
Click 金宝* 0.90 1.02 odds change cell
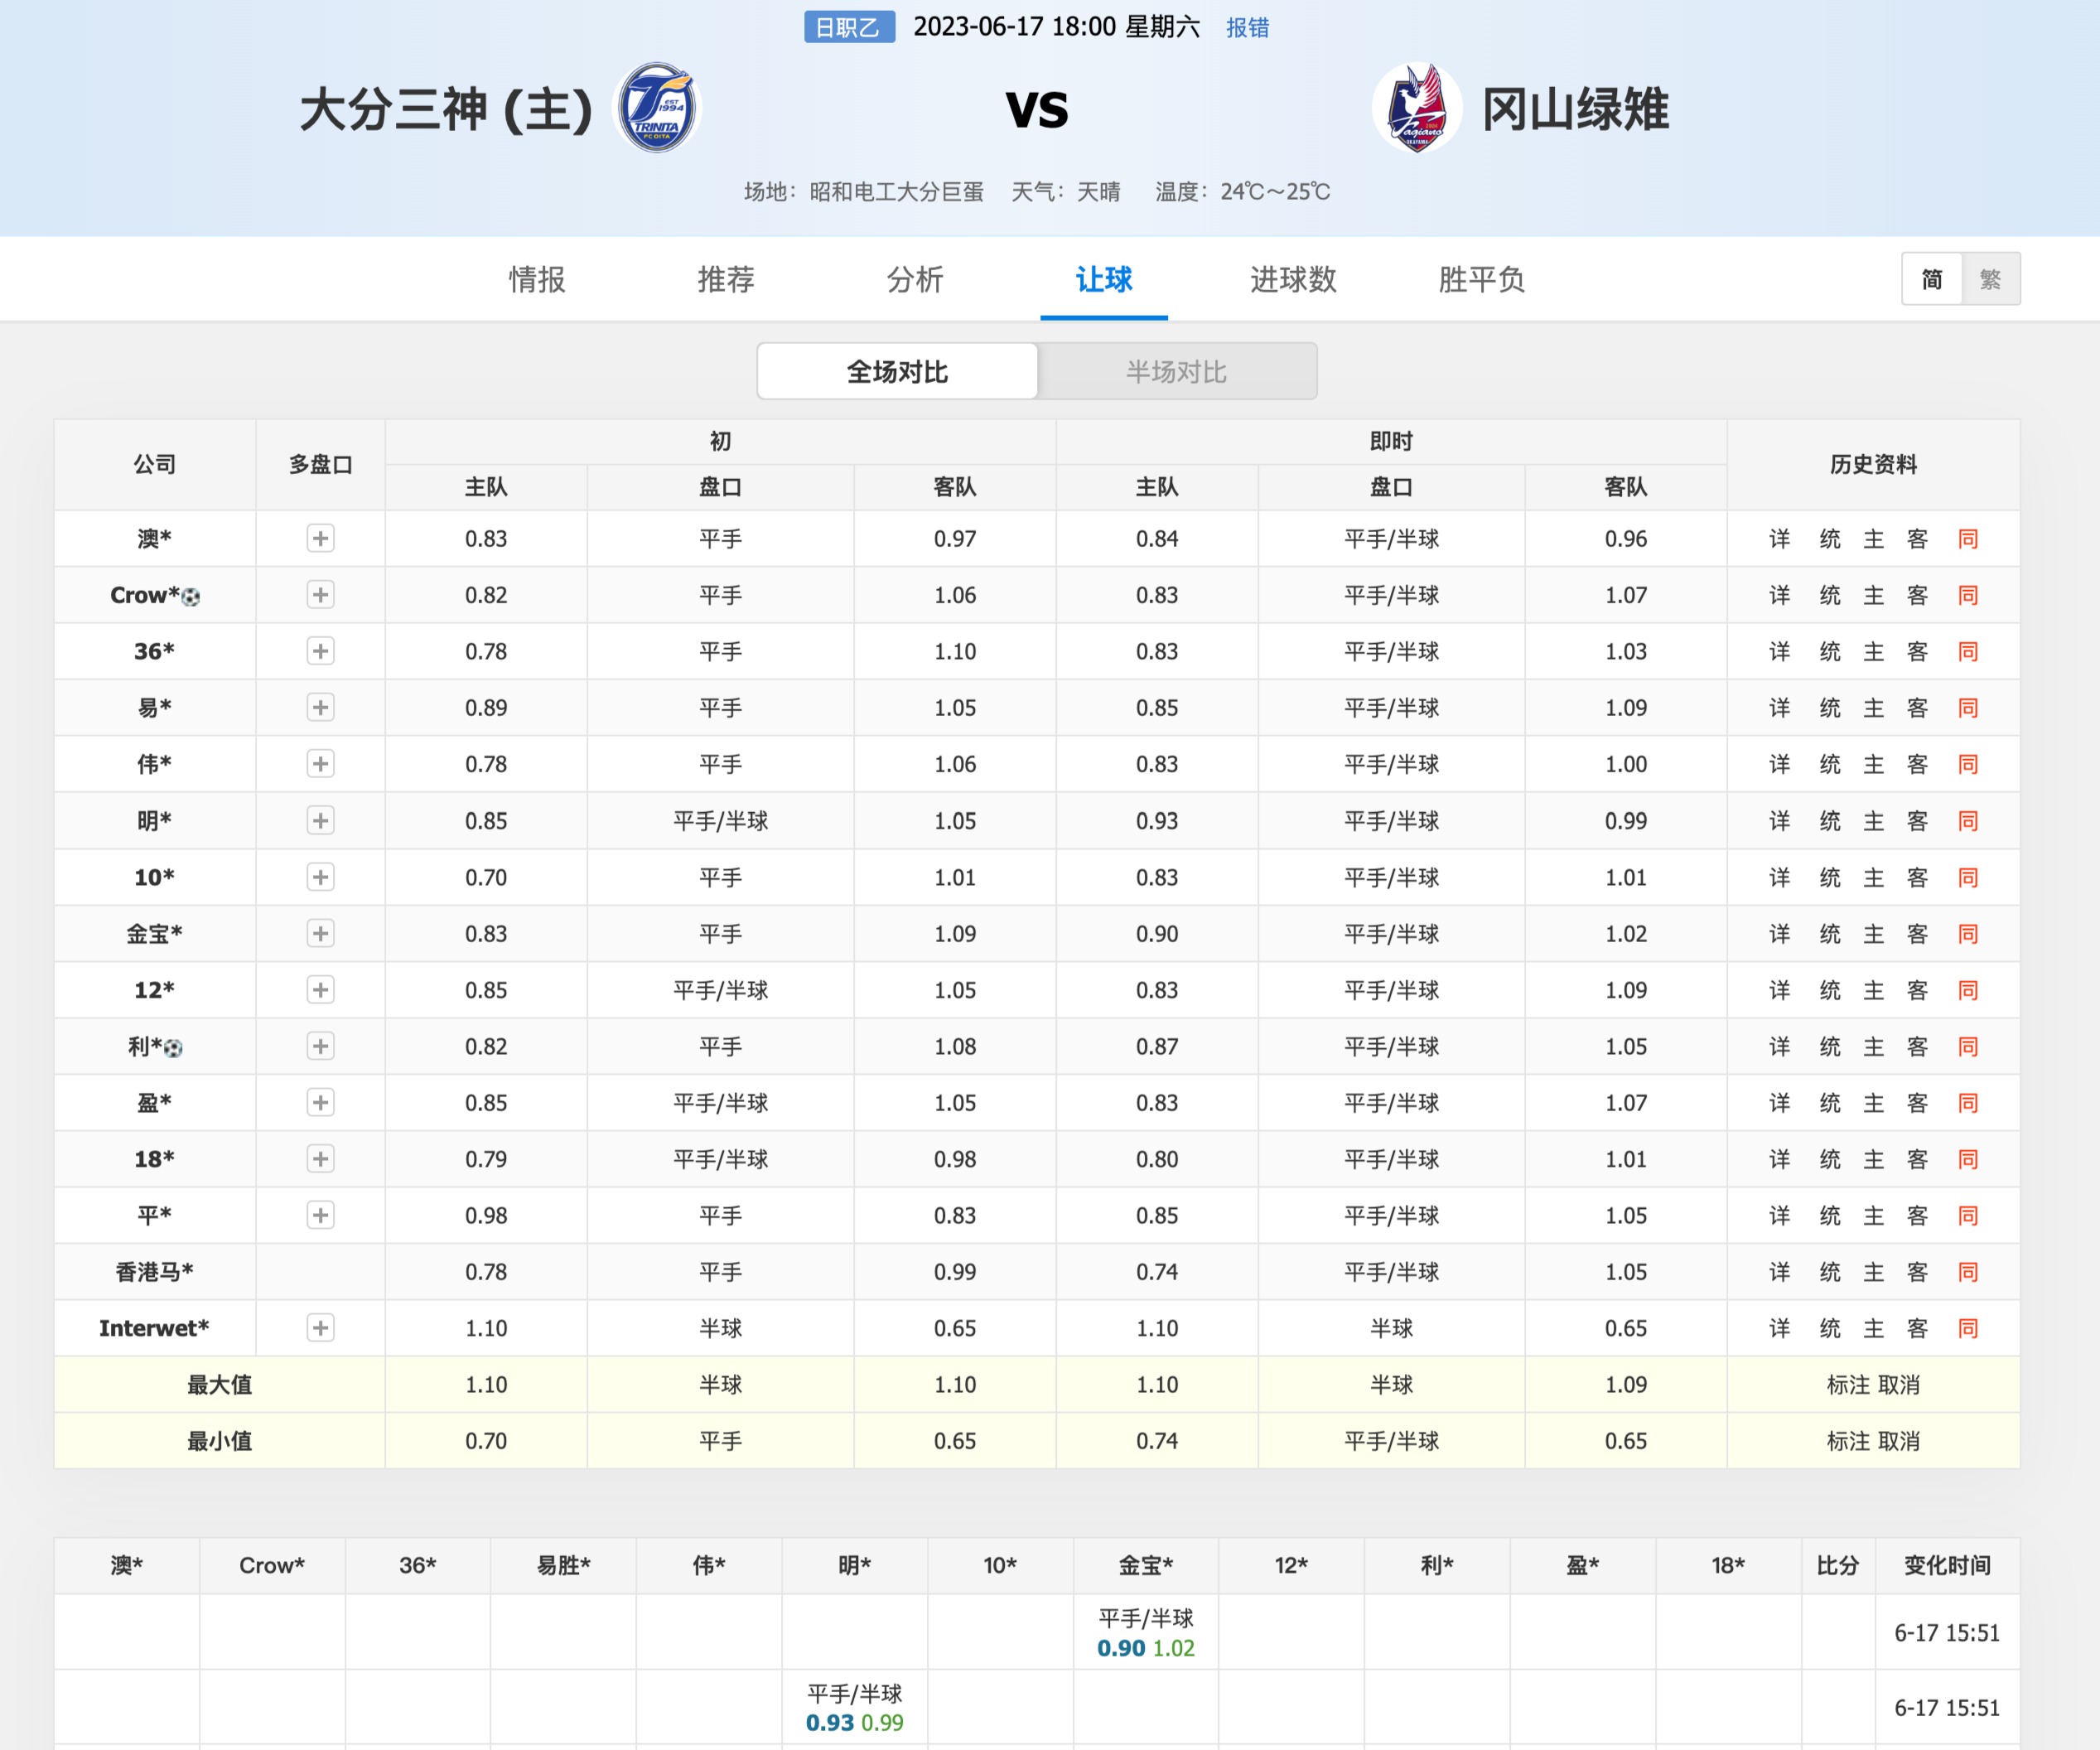pyautogui.click(x=1146, y=1632)
